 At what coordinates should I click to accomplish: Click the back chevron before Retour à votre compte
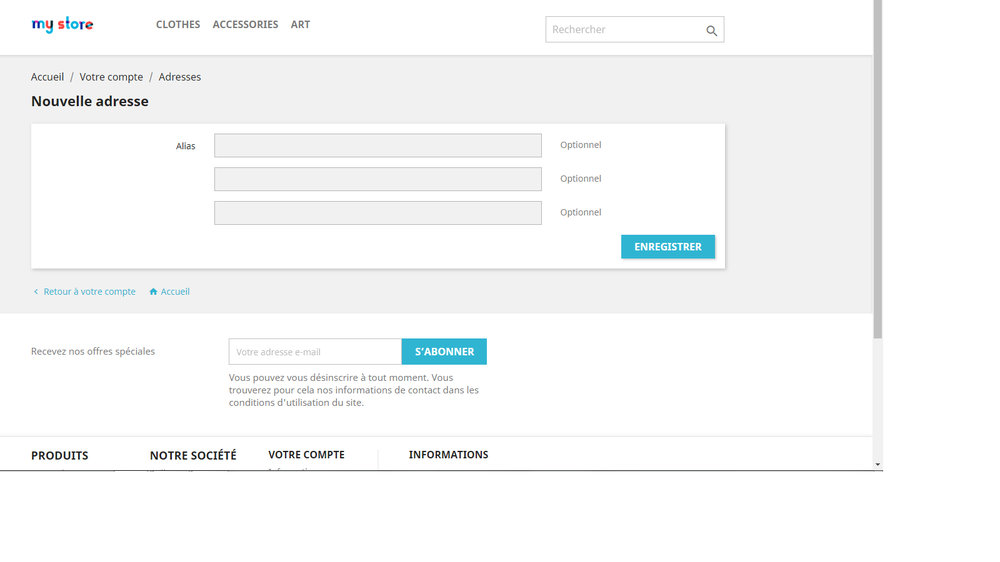click(36, 292)
